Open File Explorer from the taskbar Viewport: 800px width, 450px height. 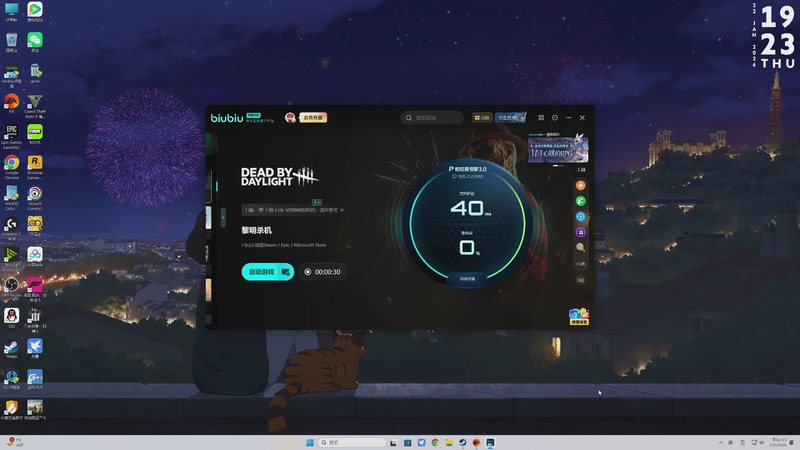448,442
